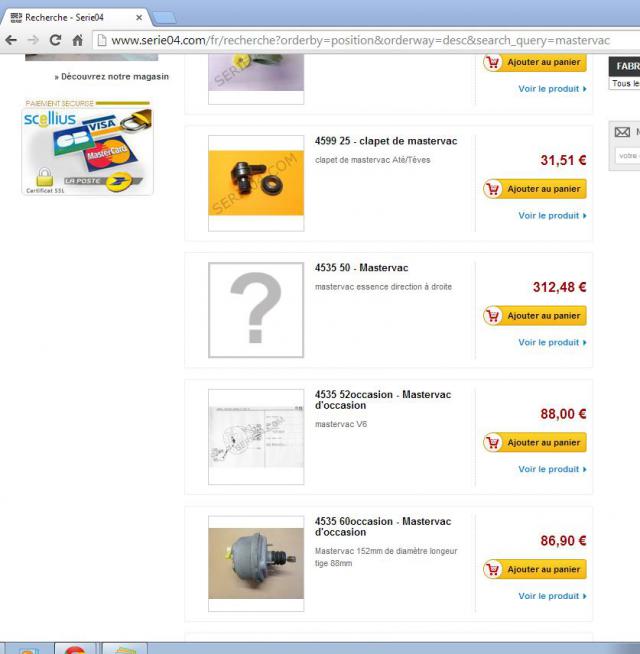View product link for clapet de mastervac

552,216
